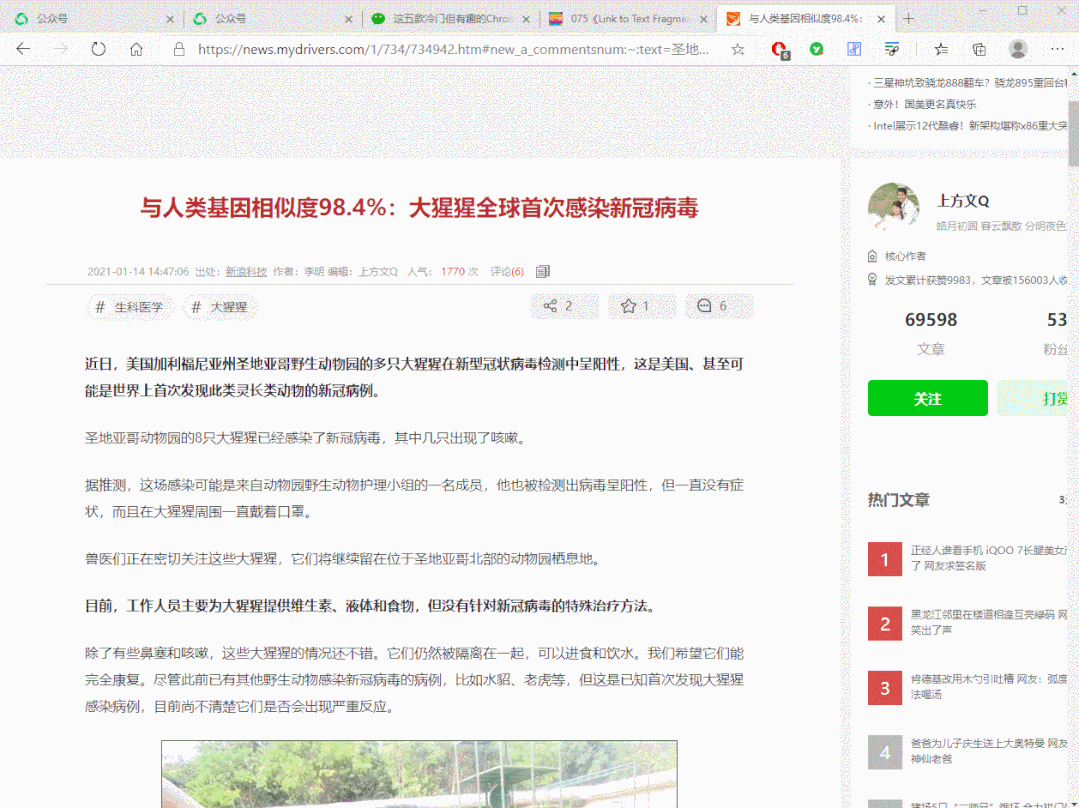The width and height of the screenshot is (1079, 808).
Task: Go back to the previous page
Action: (23, 49)
